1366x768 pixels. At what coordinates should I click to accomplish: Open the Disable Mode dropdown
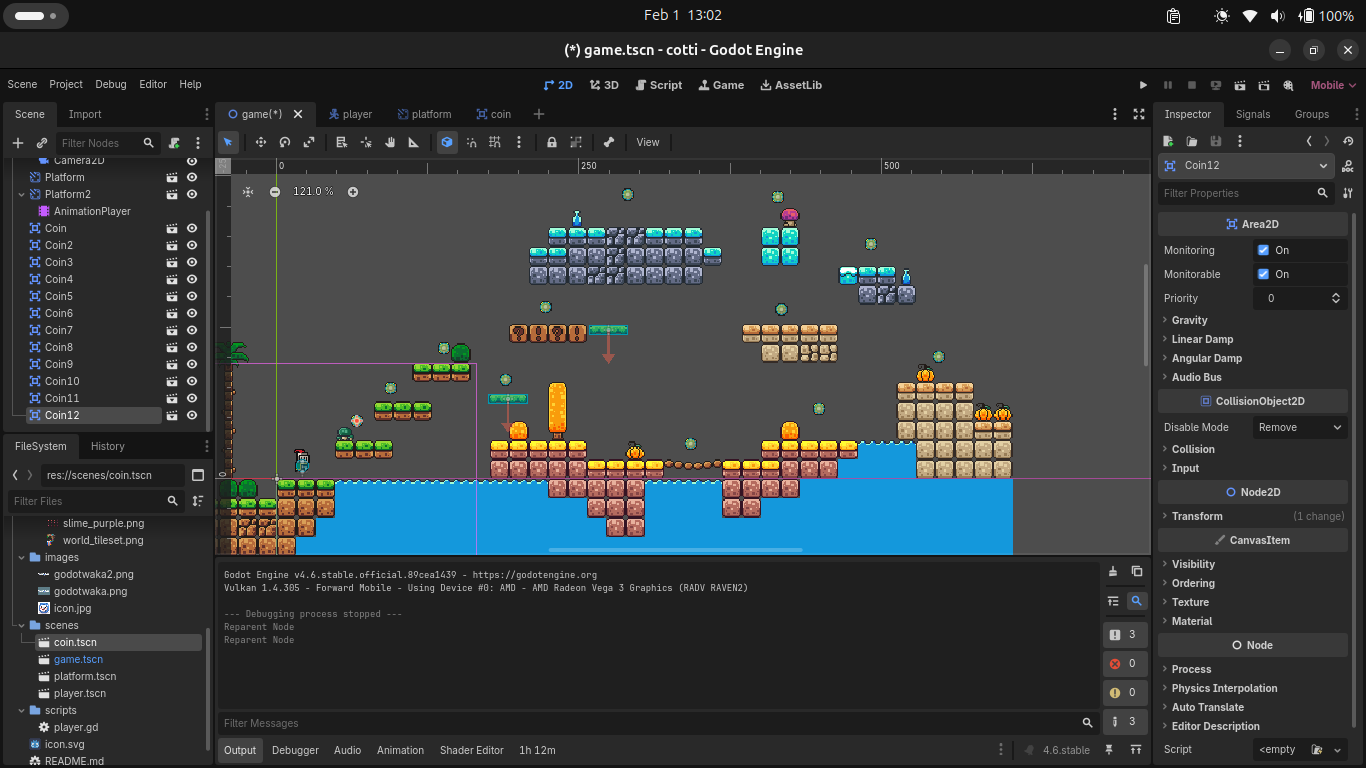point(1300,427)
